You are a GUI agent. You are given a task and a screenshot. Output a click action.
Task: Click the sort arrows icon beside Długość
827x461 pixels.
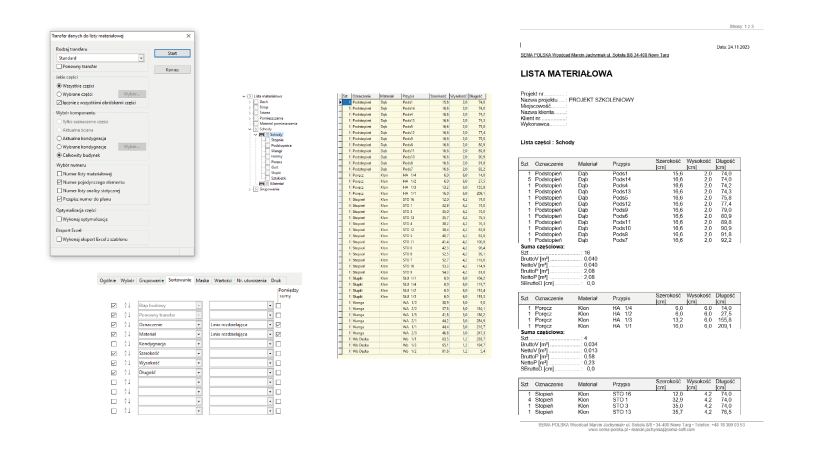coord(128,373)
